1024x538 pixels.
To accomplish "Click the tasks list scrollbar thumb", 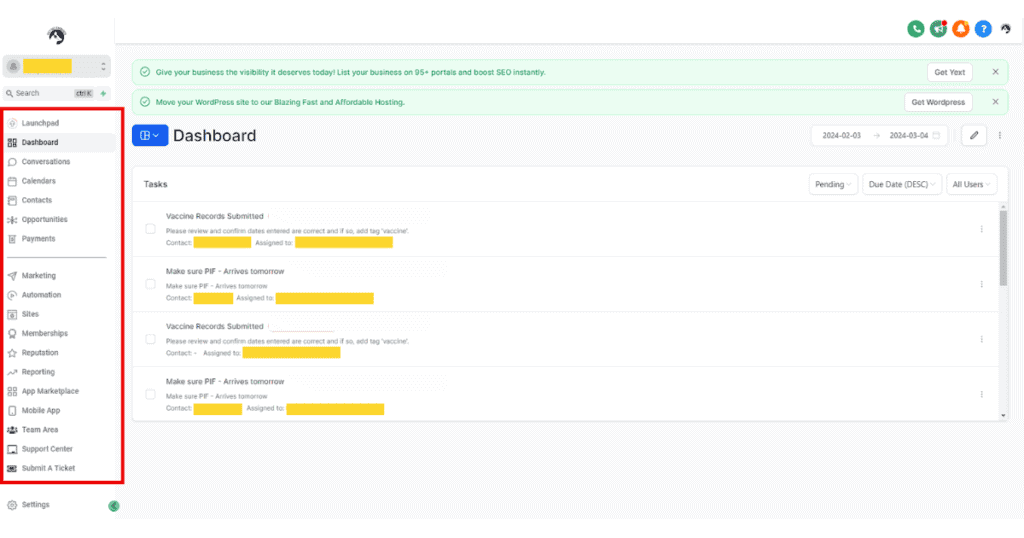I will tap(1003, 248).
